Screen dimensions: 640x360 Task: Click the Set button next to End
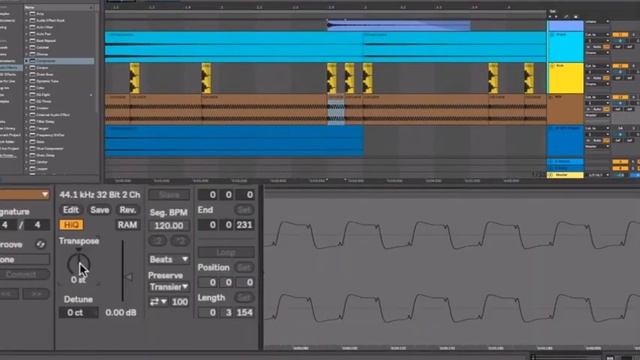click(244, 210)
